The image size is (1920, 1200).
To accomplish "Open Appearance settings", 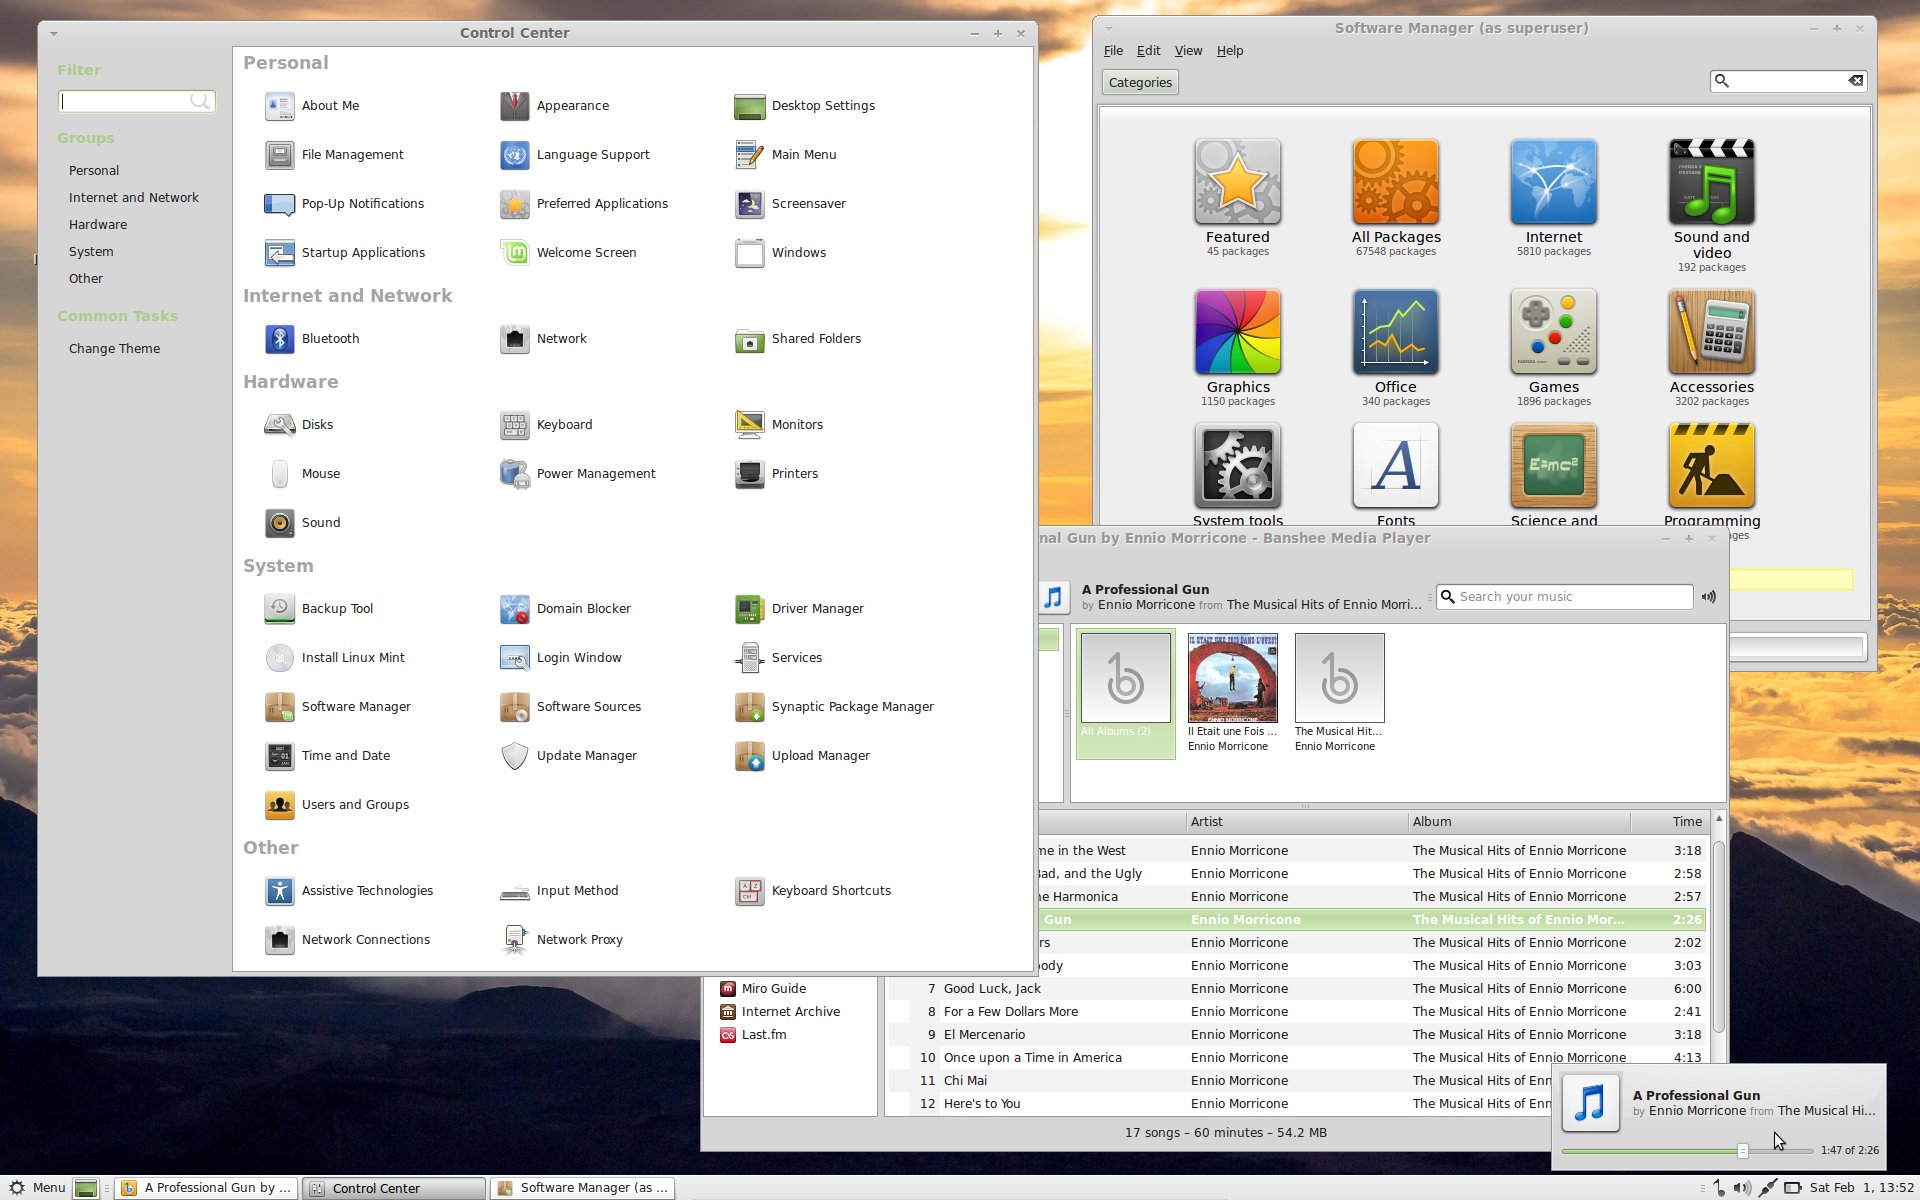I will click(x=554, y=105).
